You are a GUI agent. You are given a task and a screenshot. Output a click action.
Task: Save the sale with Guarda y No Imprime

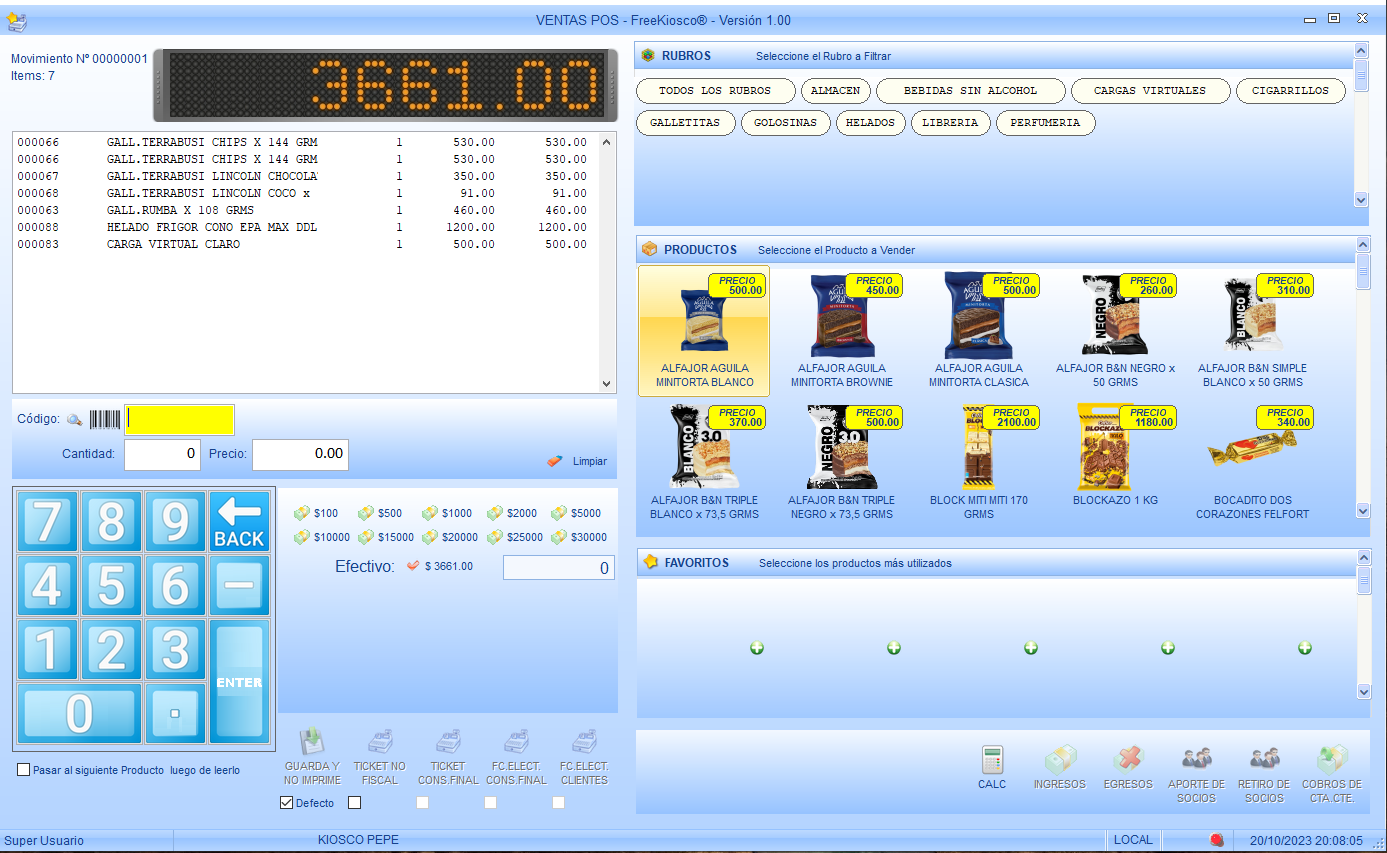[312, 756]
